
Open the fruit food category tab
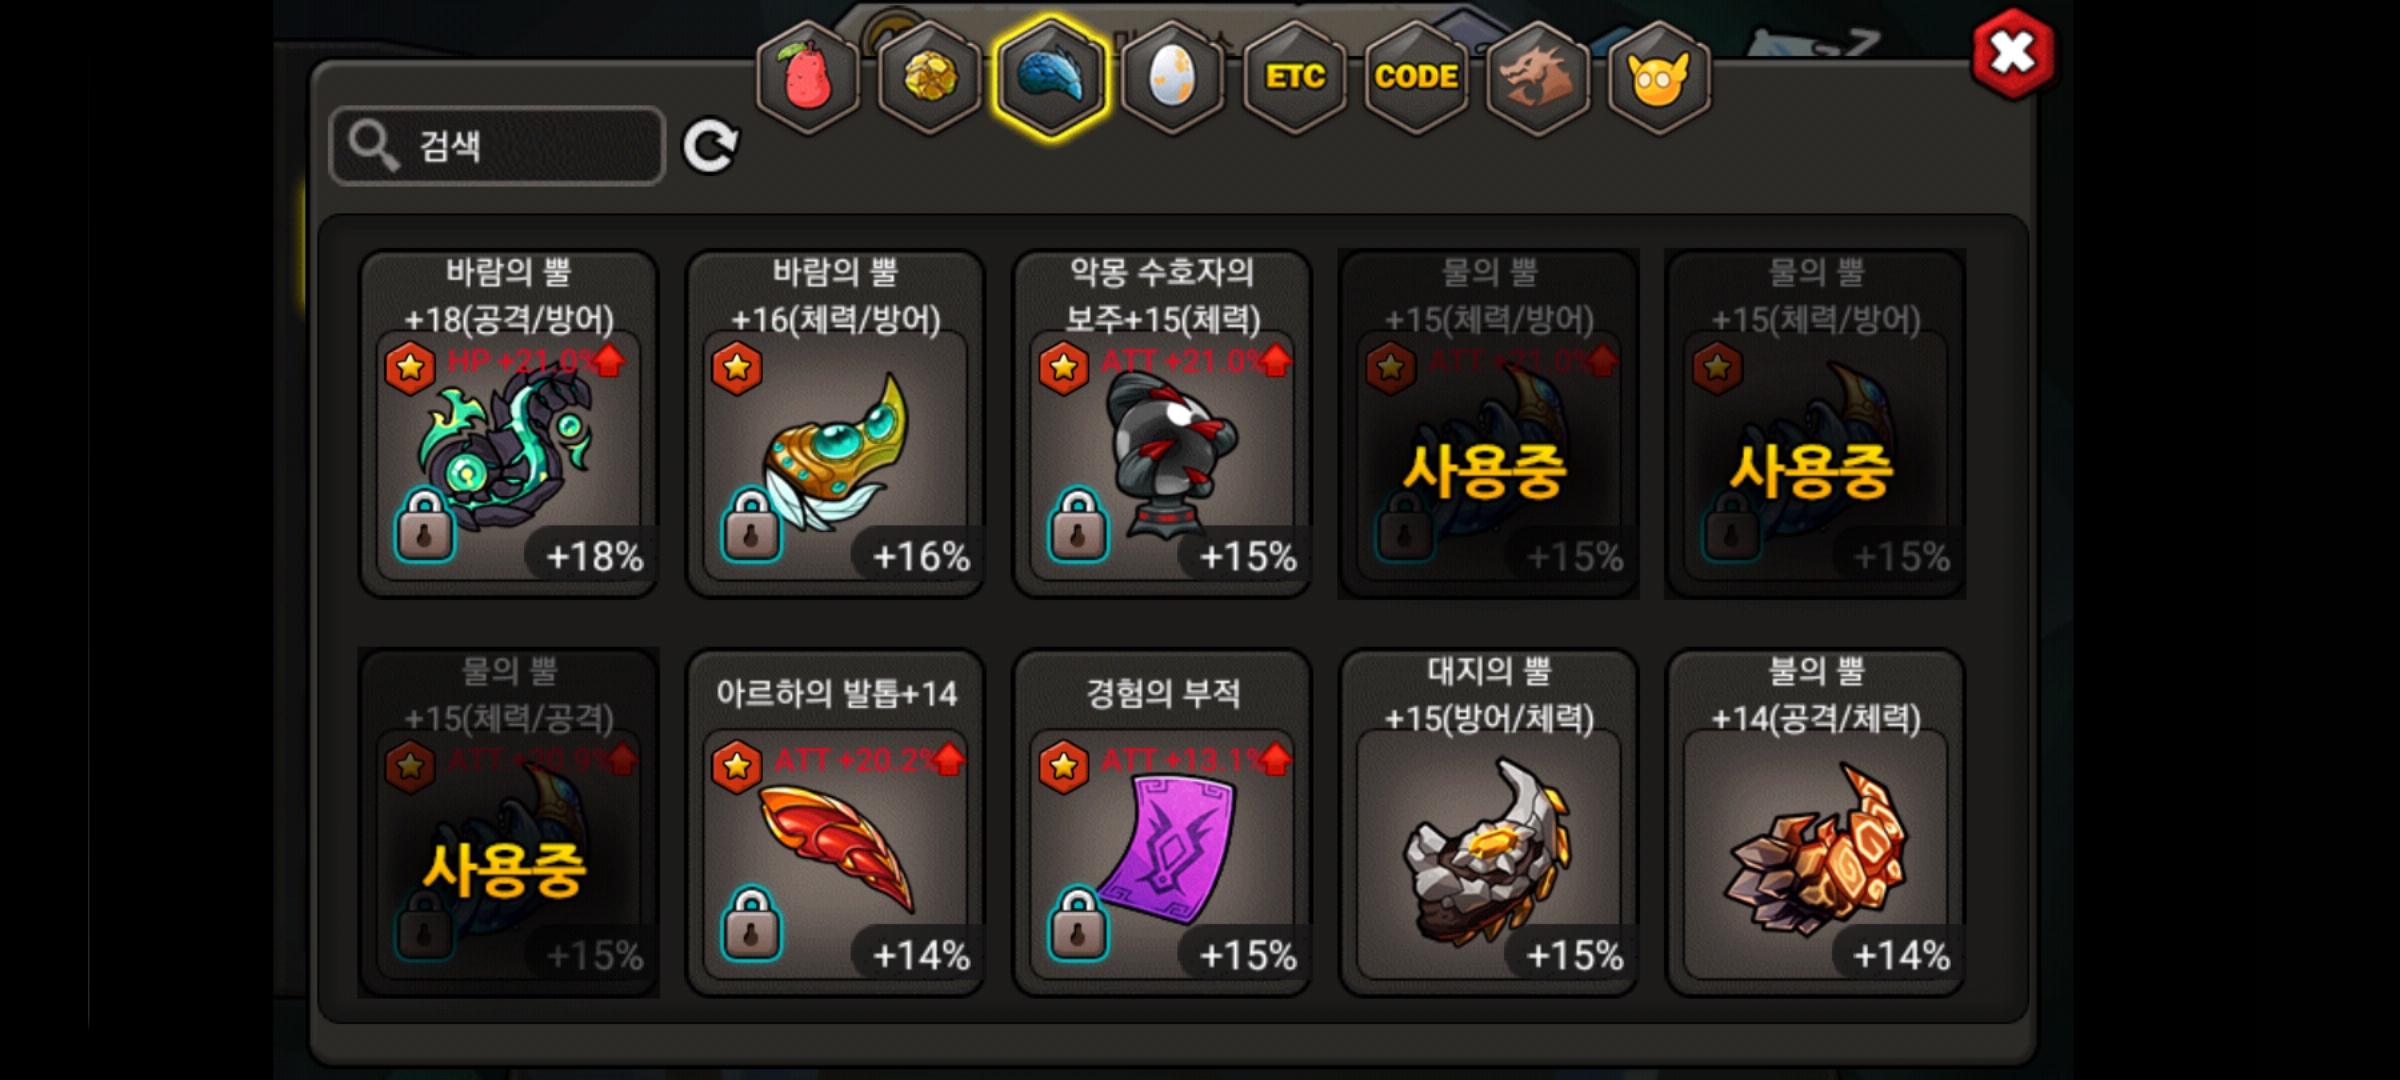point(808,76)
